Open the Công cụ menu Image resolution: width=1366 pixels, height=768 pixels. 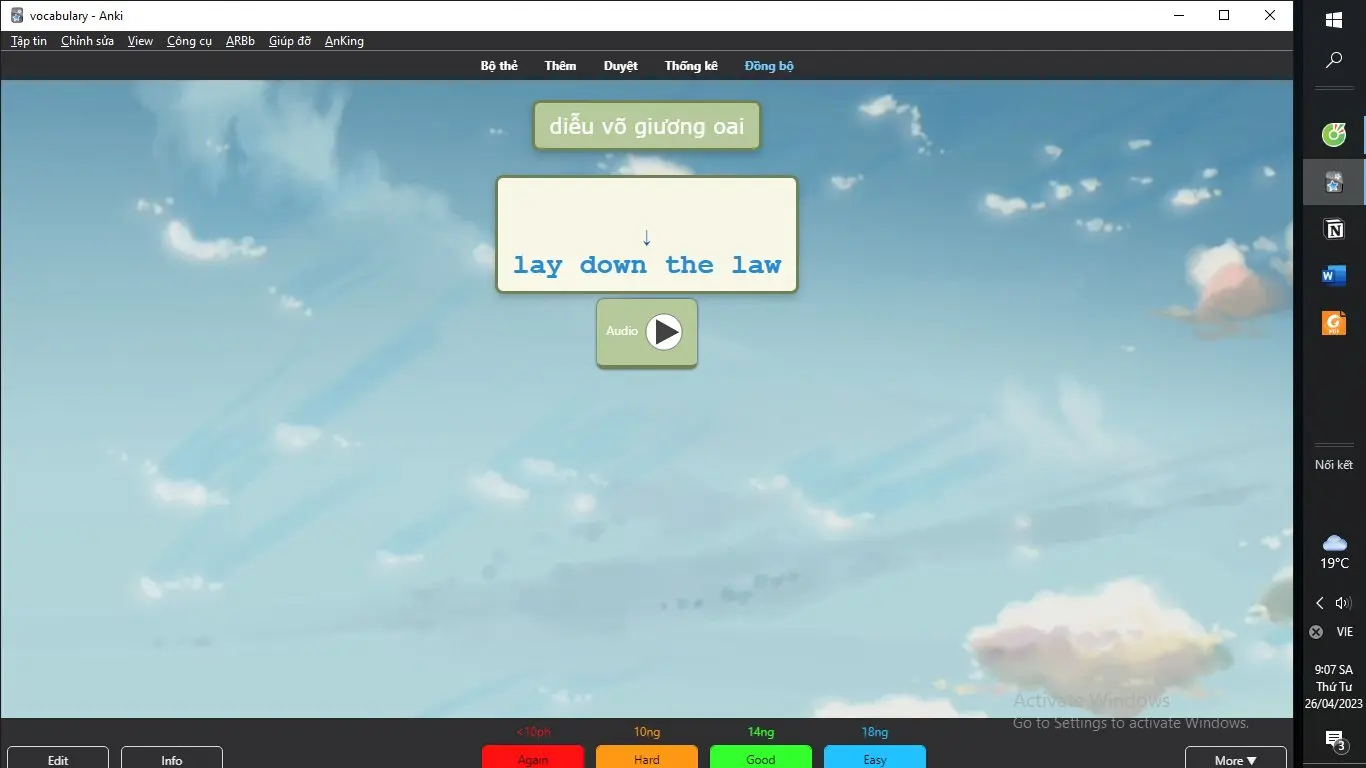point(189,41)
